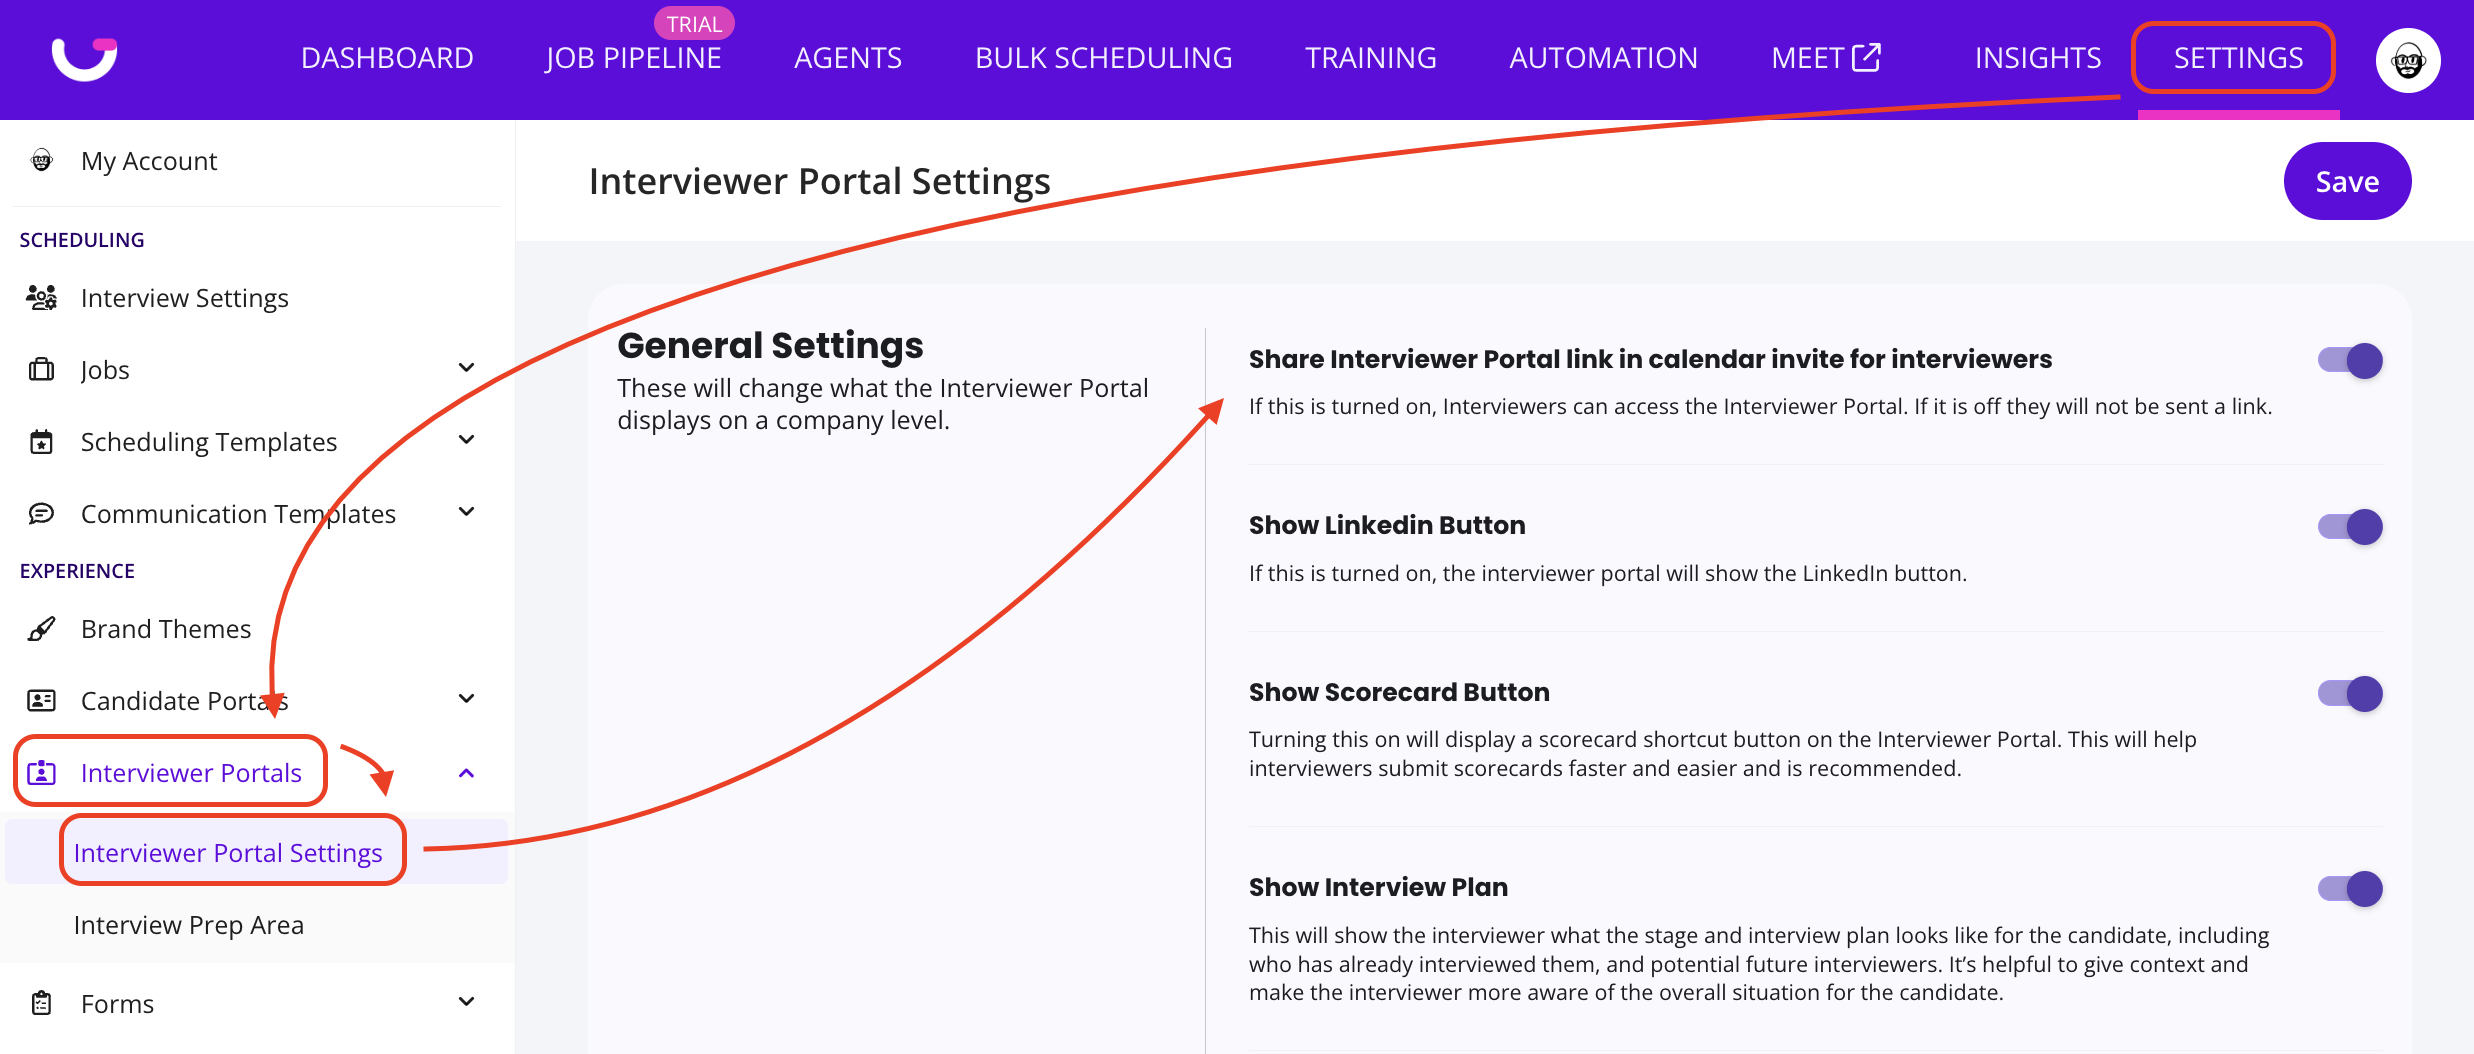The height and width of the screenshot is (1054, 2474).
Task: Click the Interview Settings people icon
Action: point(41,298)
